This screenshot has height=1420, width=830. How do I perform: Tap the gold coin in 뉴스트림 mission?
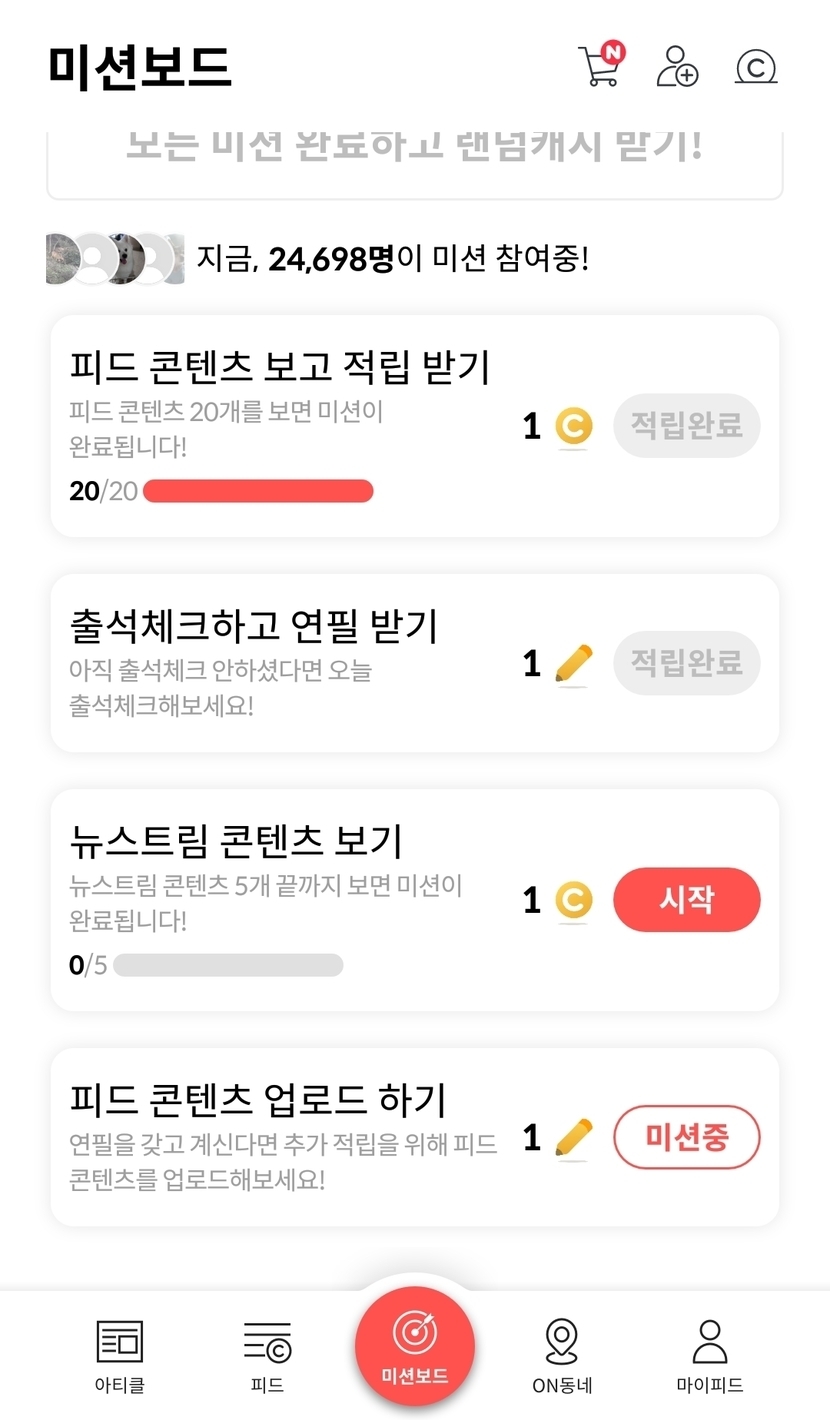(x=573, y=900)
